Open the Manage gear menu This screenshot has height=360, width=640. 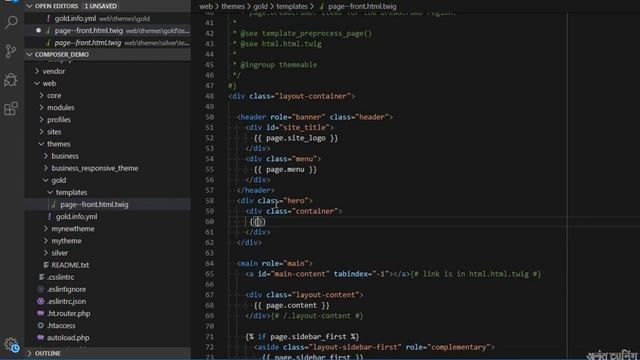11,344
